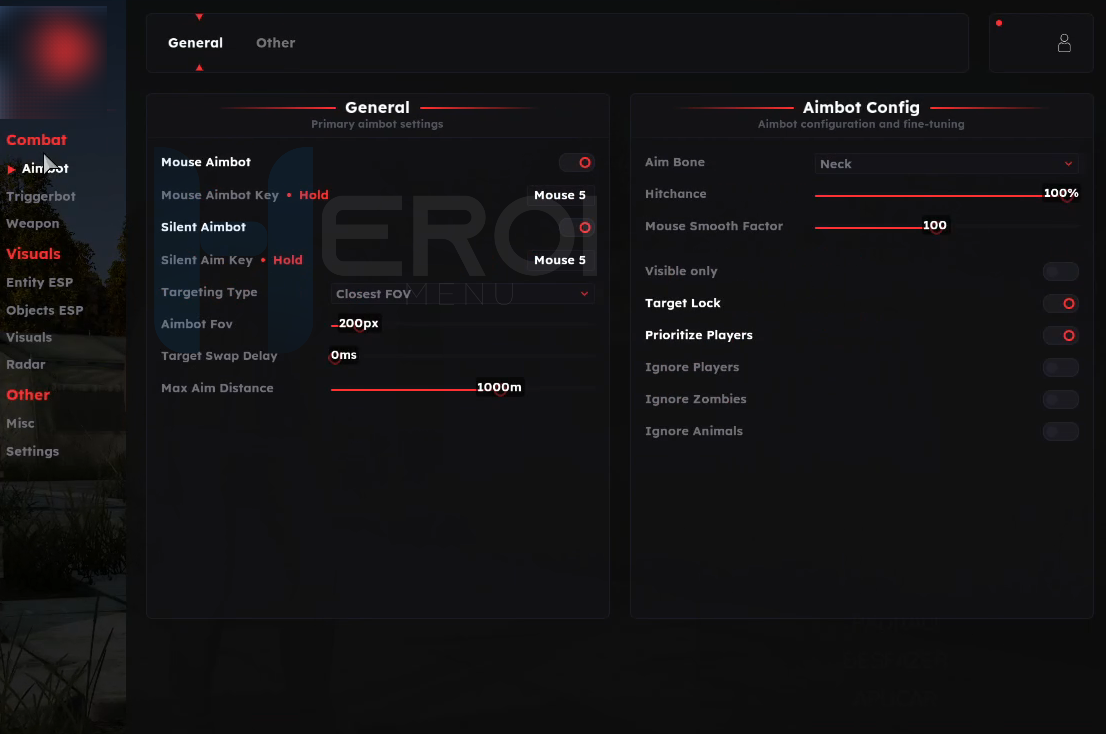1106x734 pixels.
Task: Switch on Ignore Animals toggle
Action: click(1060, 431)
